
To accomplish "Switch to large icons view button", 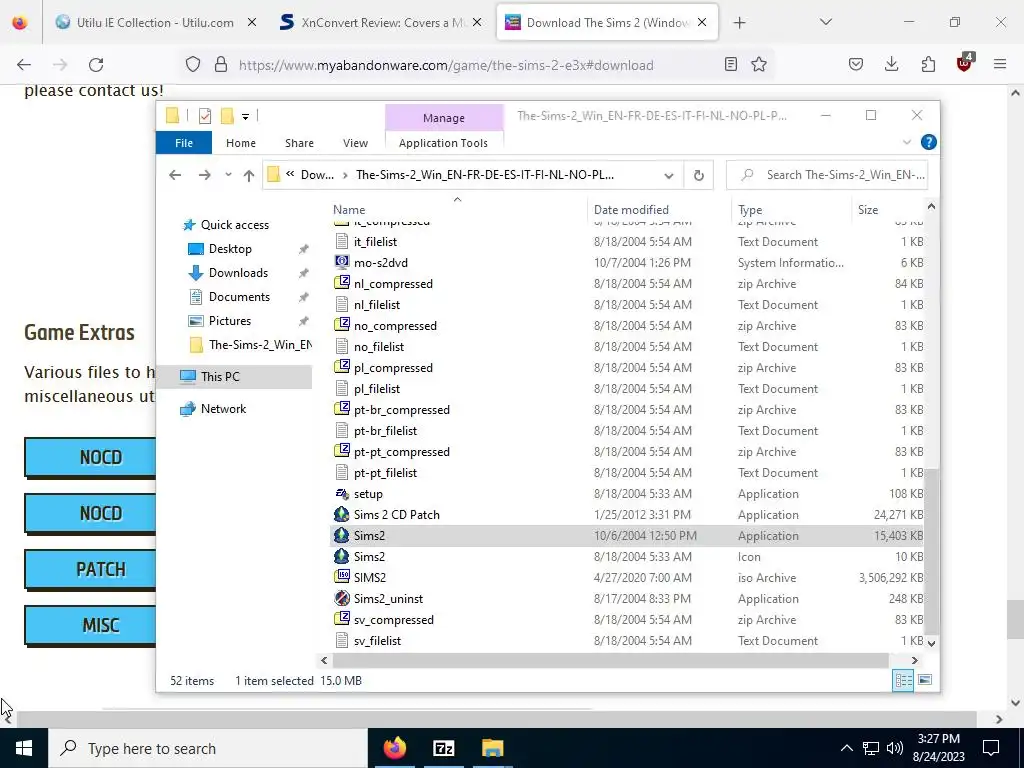I will pos(925,680).
